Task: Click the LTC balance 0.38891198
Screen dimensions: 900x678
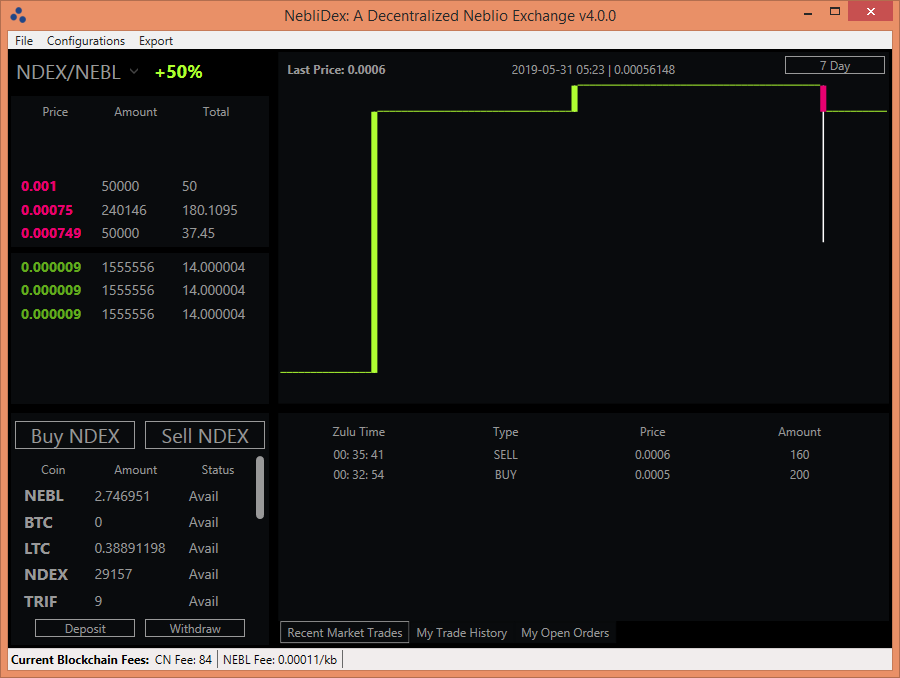Action: [130, 548]
